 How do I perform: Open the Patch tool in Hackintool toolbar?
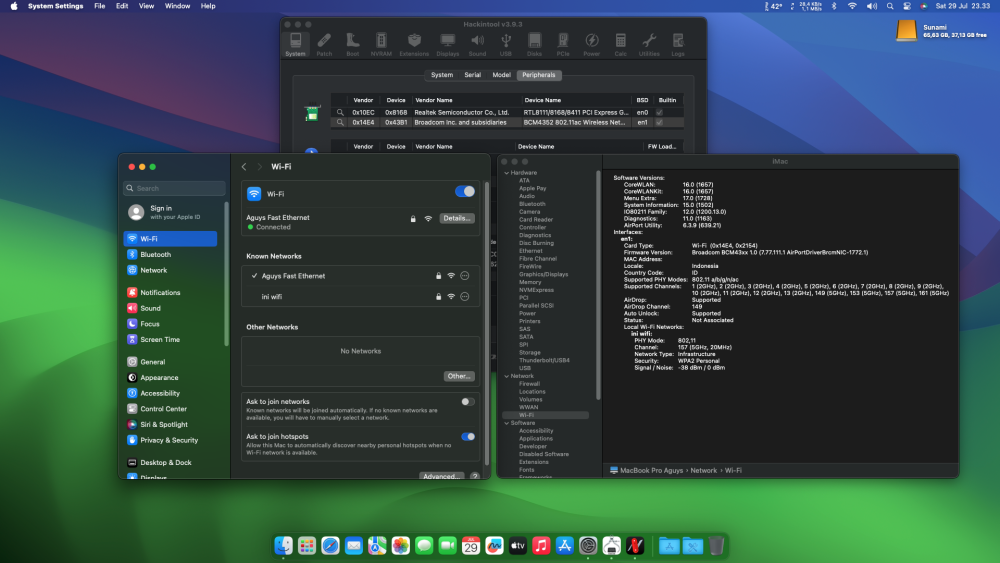tap(324, 45)
